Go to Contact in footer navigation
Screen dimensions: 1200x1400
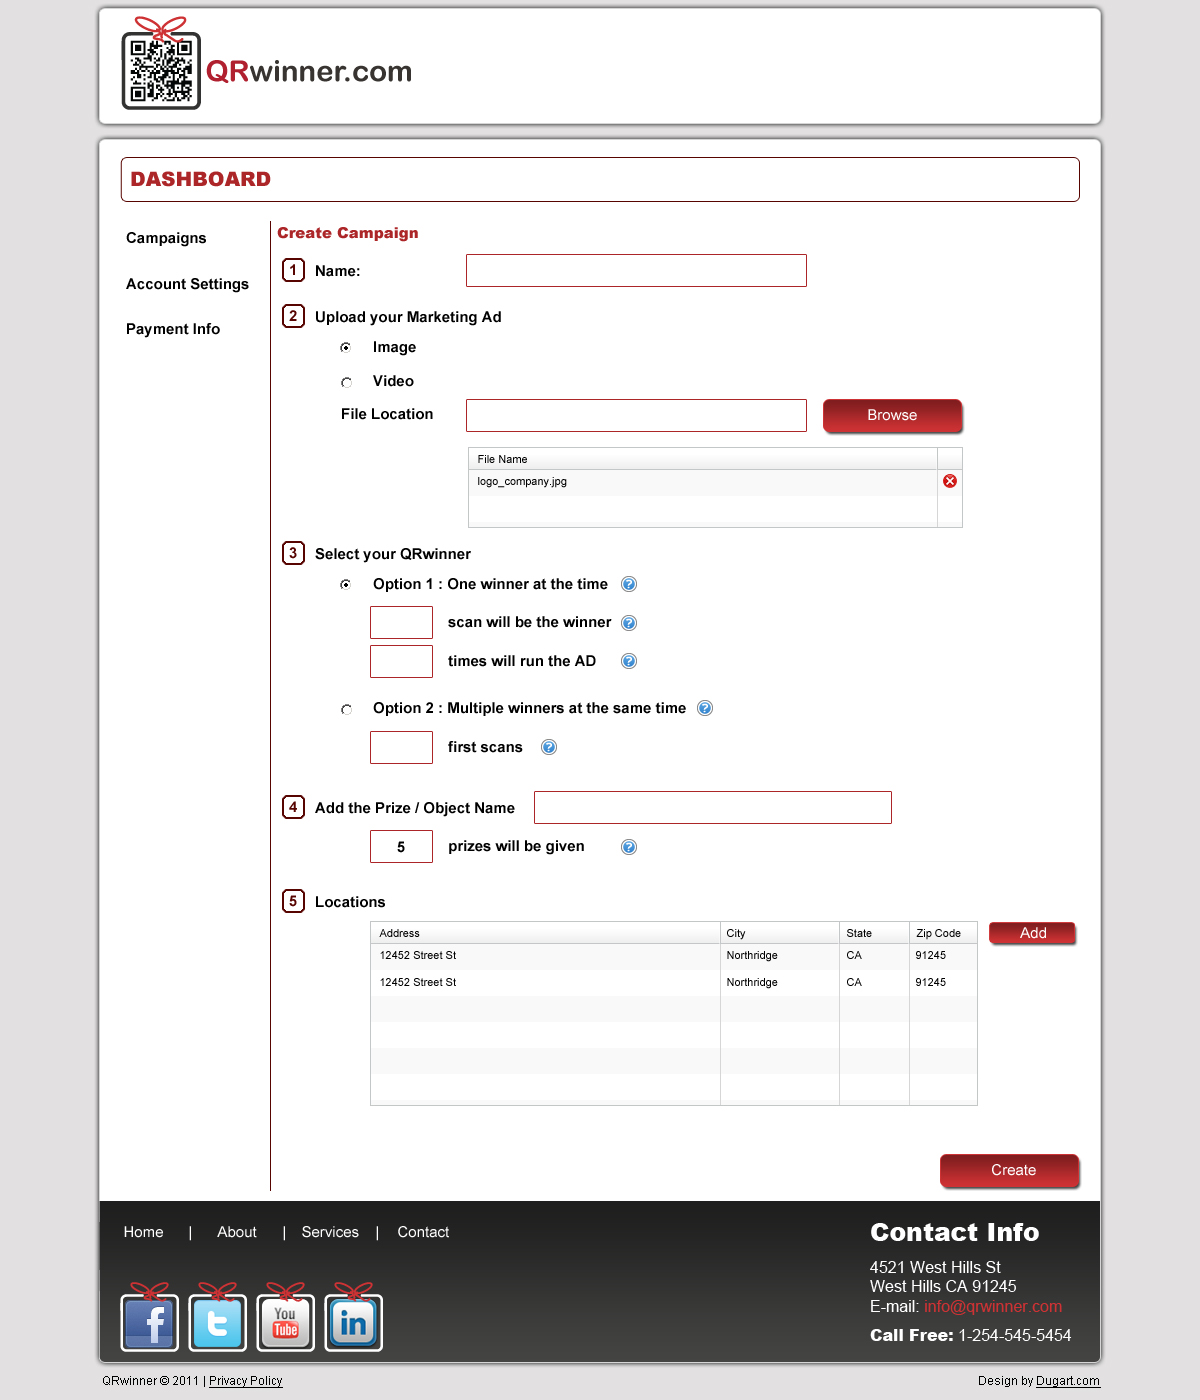[423, 1232]
